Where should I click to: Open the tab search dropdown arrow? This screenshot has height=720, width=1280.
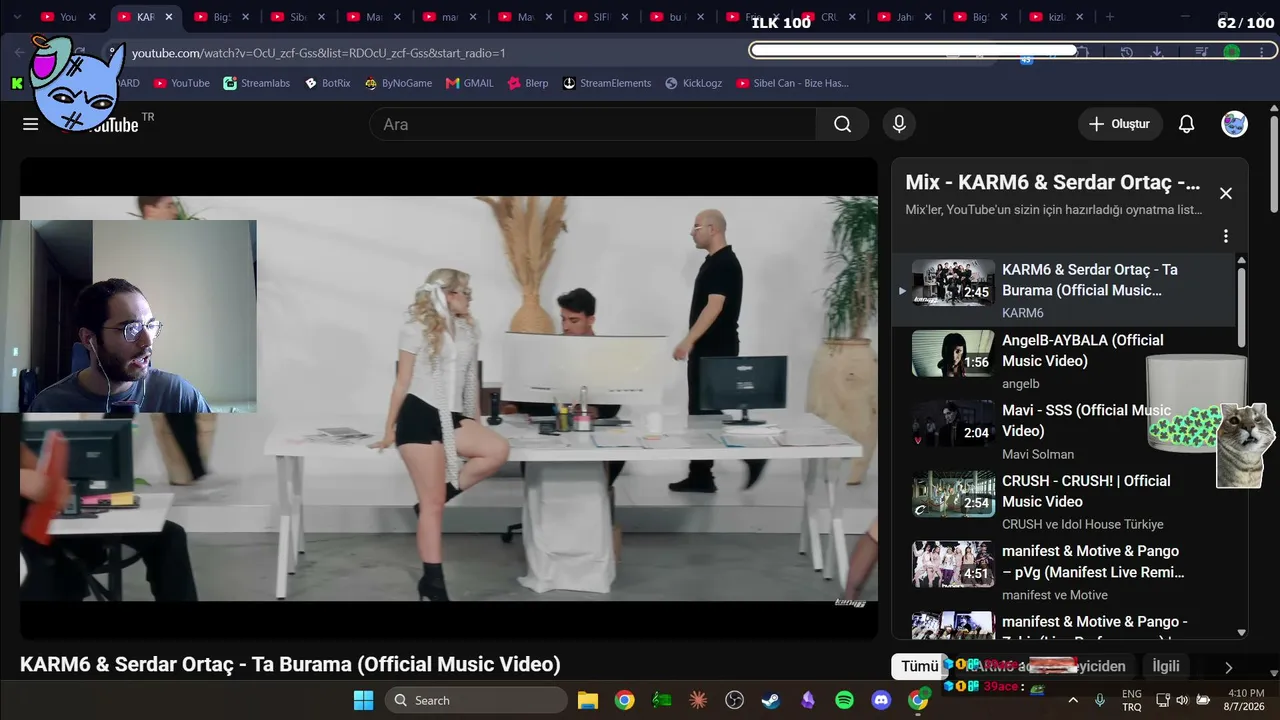tap(17, 17)
